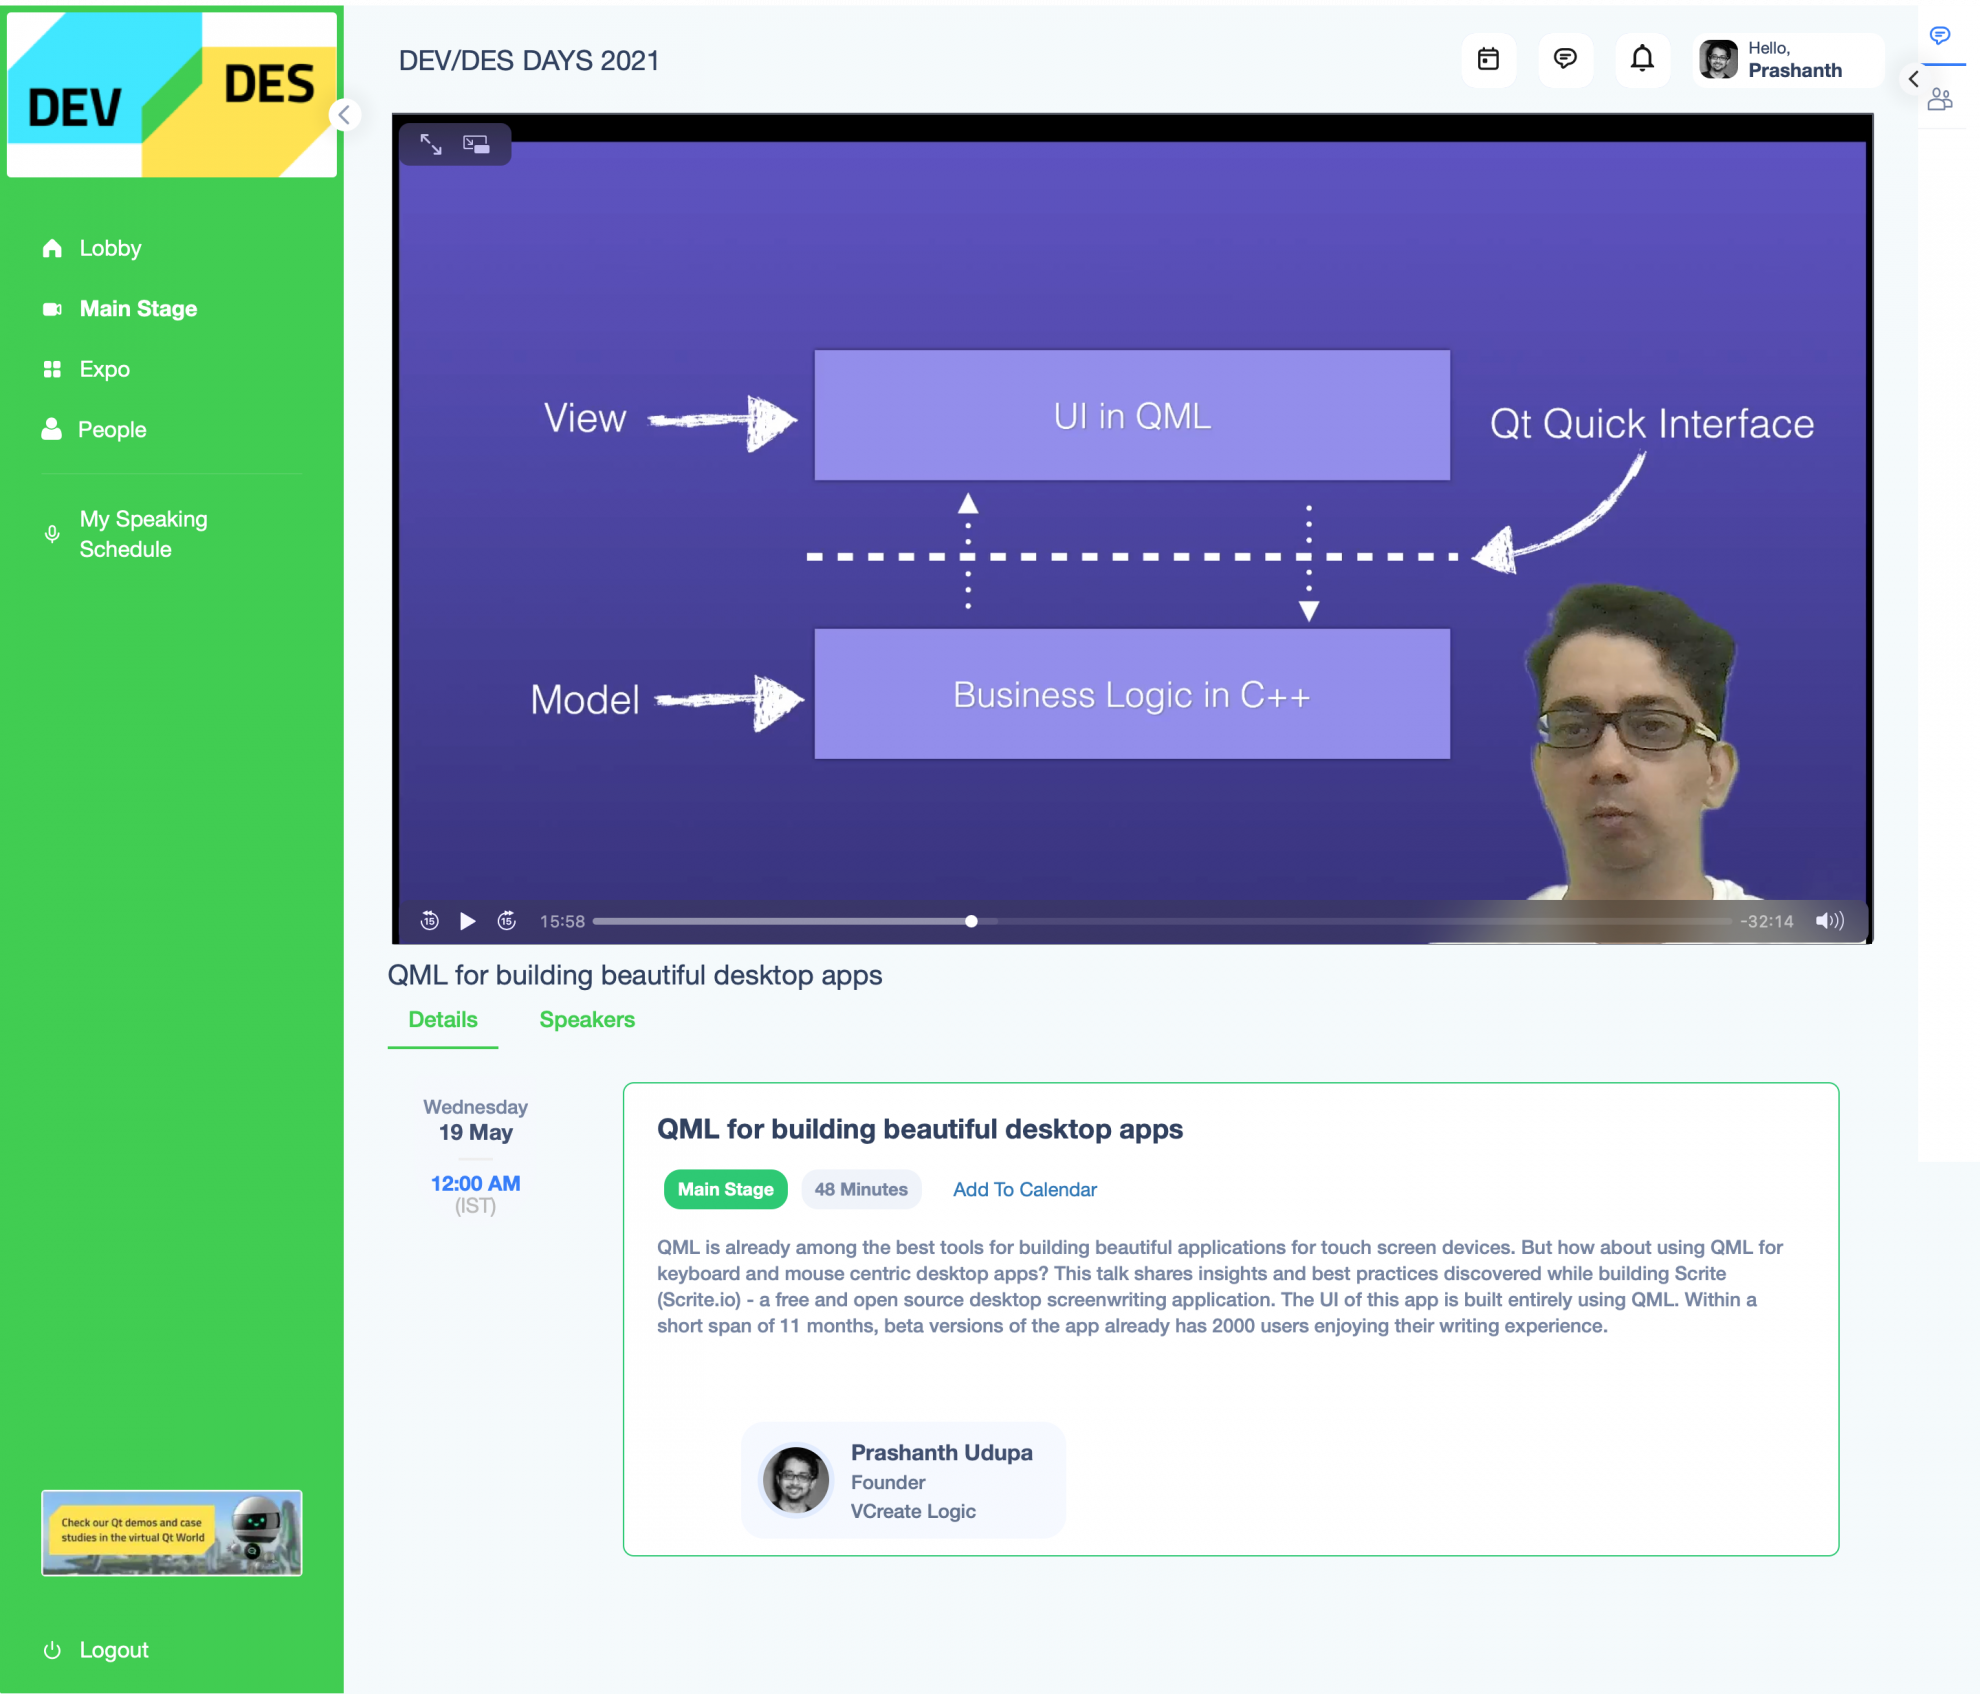Play the paused presentation video
Image resolution: width=1980 pixels, height=1694 pixels.
467,920
